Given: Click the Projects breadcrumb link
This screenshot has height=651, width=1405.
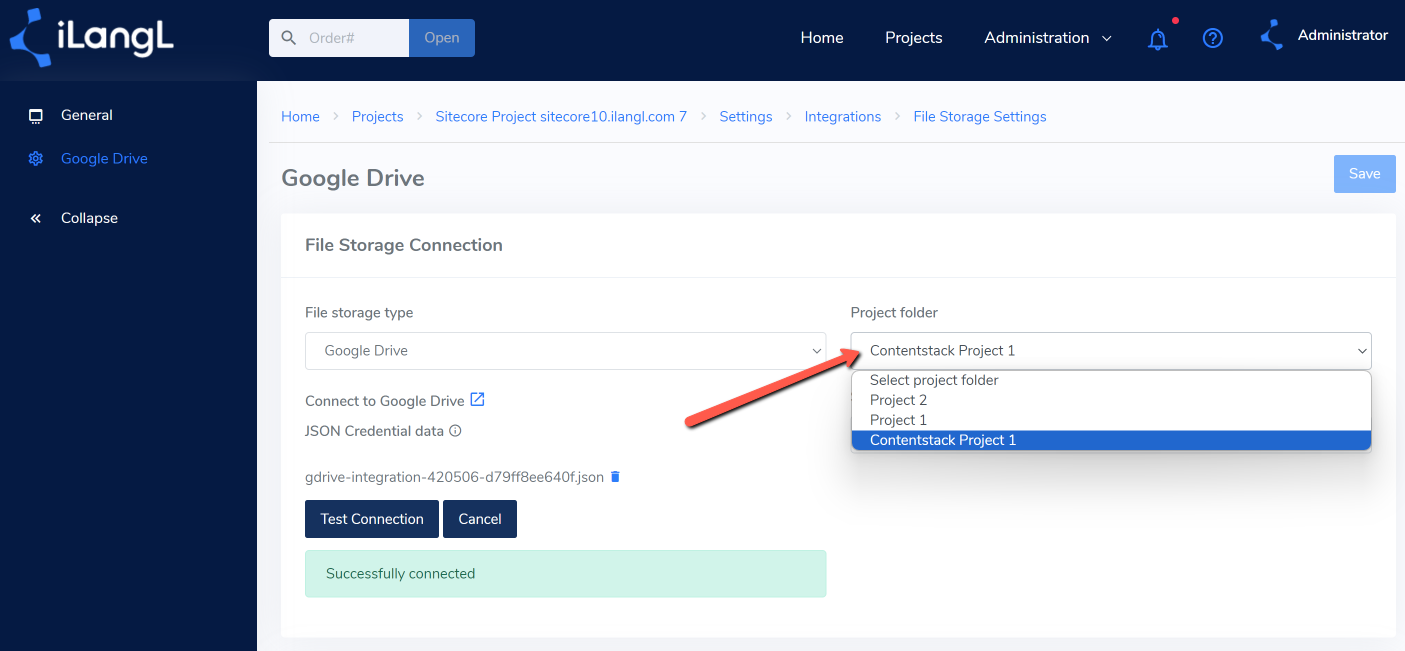Looking at the screenshot, I should [378, 117].
